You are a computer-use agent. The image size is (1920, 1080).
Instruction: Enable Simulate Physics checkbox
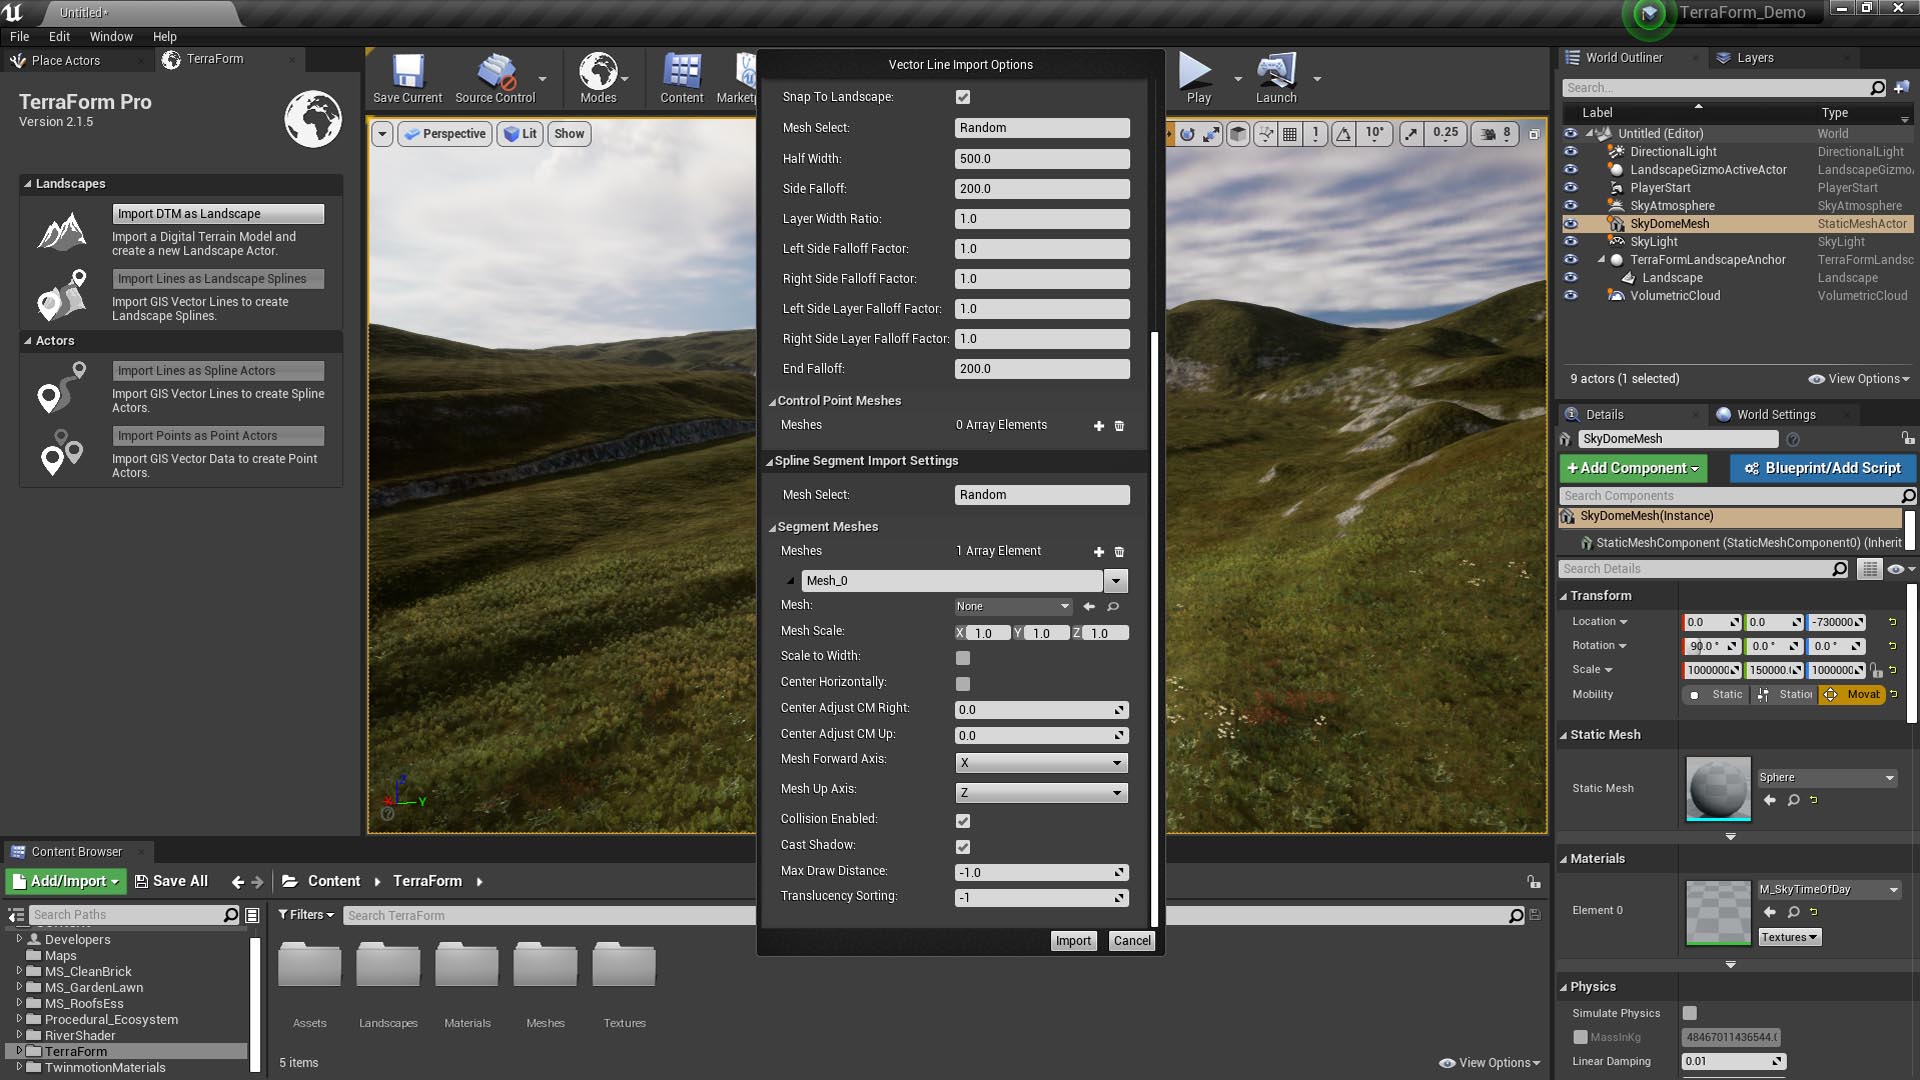click(x=1690, y=1013)
